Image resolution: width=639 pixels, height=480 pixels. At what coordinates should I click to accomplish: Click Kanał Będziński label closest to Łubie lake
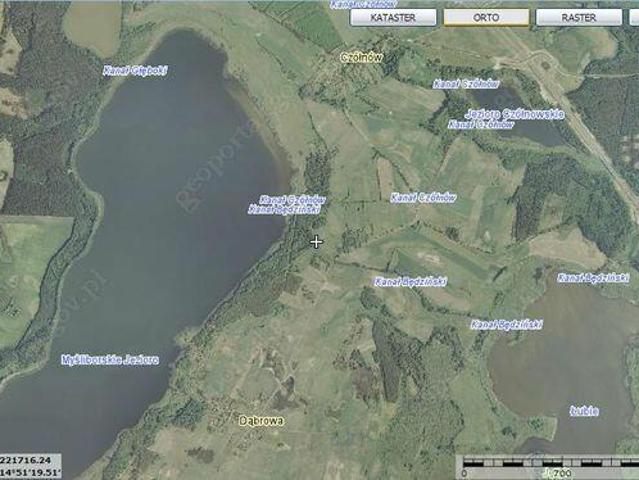tap(506, 324)
